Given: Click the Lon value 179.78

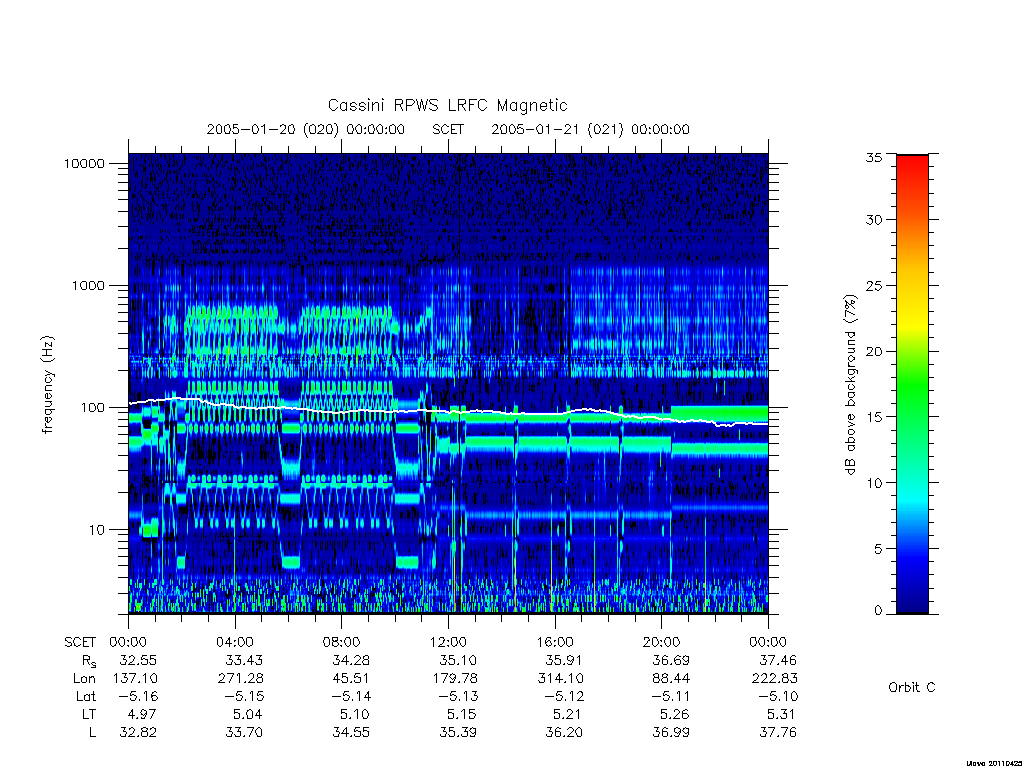Looking at the screenshot, I should 455,679.
